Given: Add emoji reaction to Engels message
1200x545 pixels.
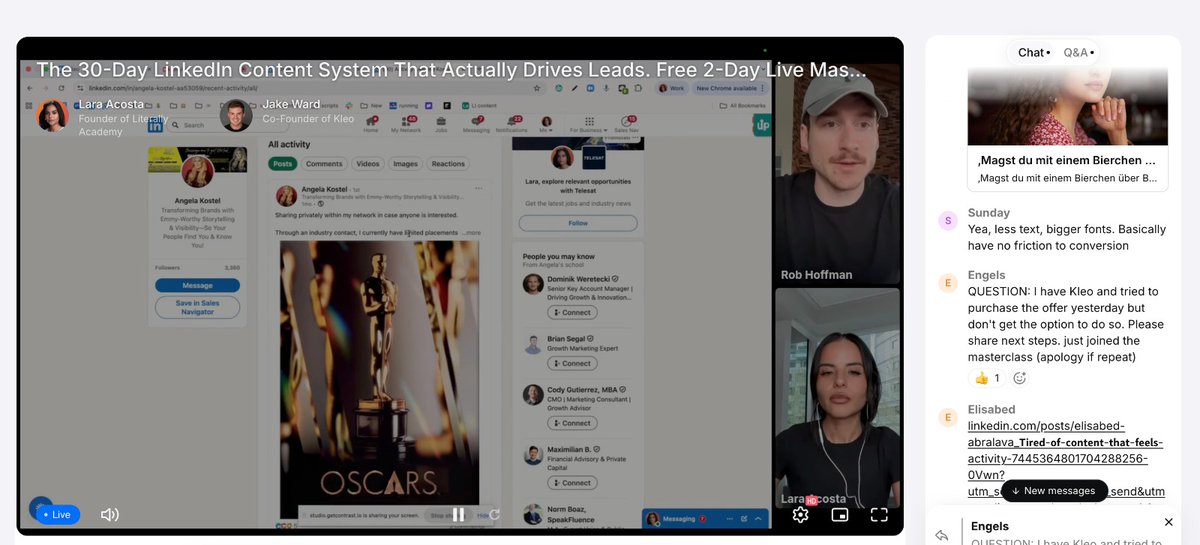Looking at the screenshot, I should [x=1020, y=378].
